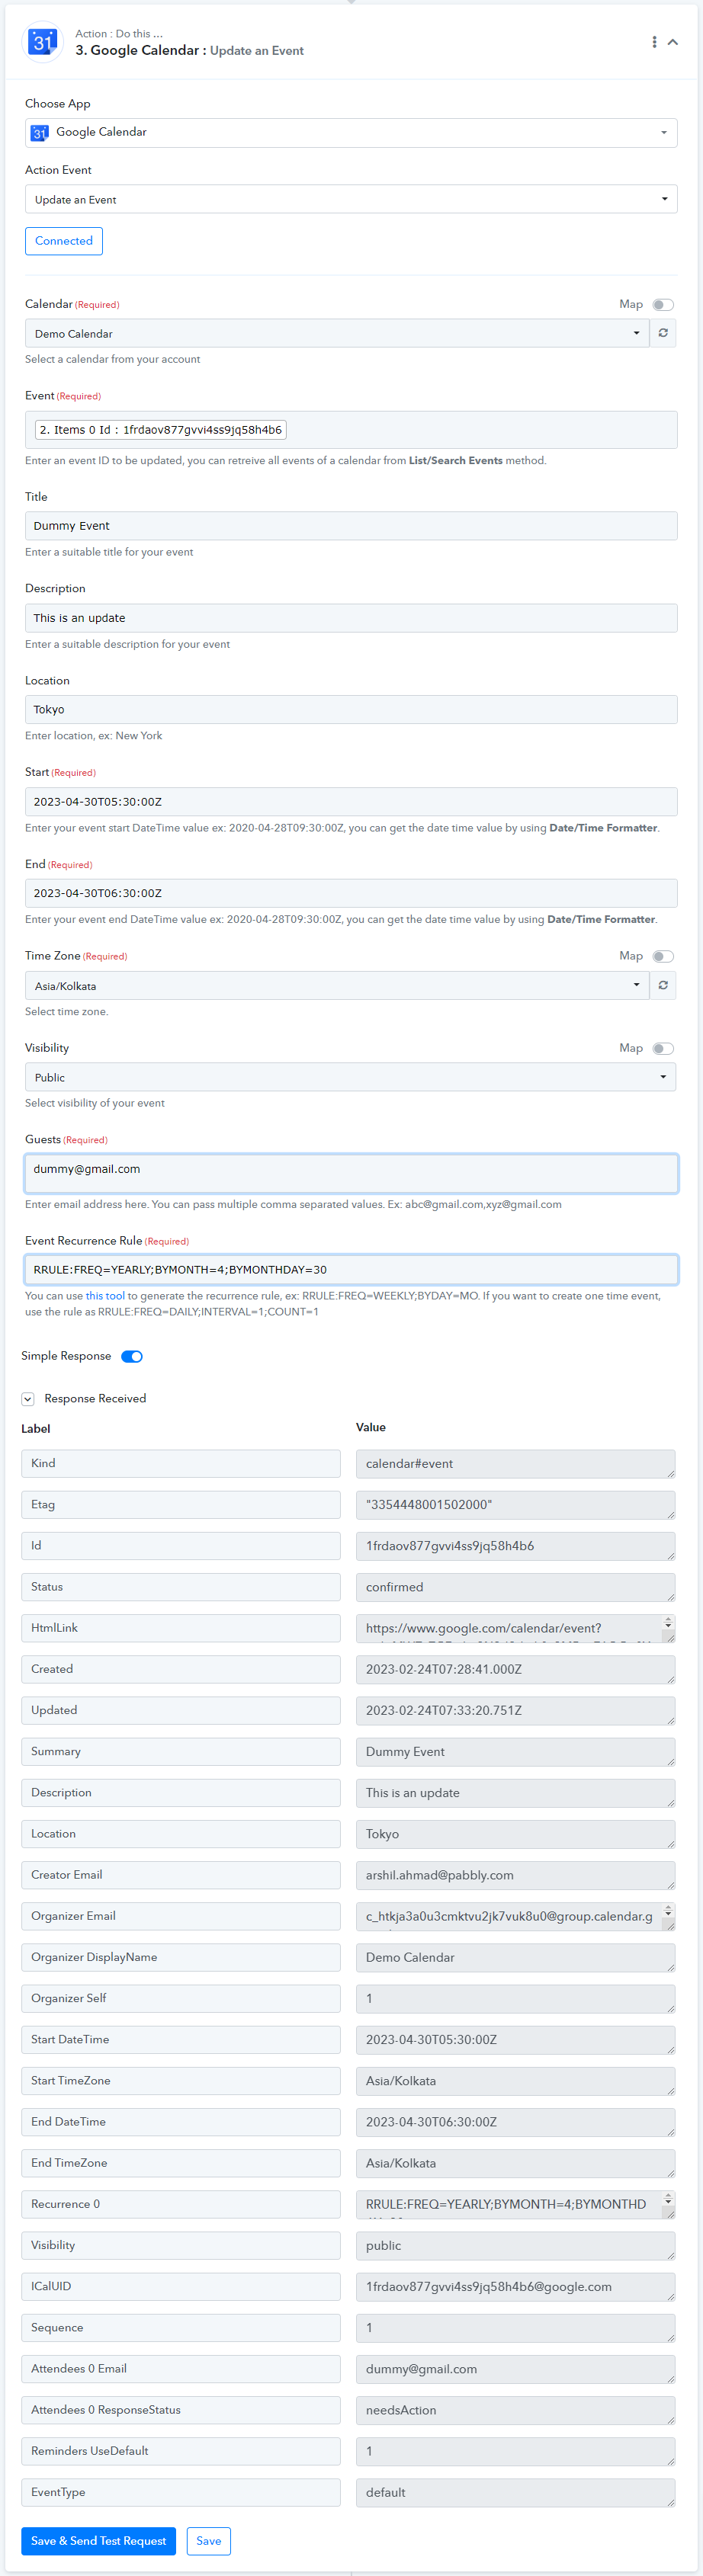Refresh the Calendar list
Image resolution: width=703 pixels, height=2576 pixels.
tap(663, 333)
